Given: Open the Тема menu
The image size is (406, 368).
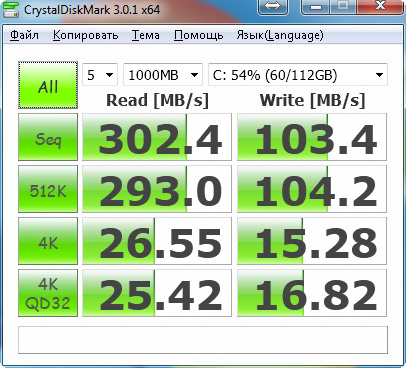Looking at the screenshot, I should 145,35.
